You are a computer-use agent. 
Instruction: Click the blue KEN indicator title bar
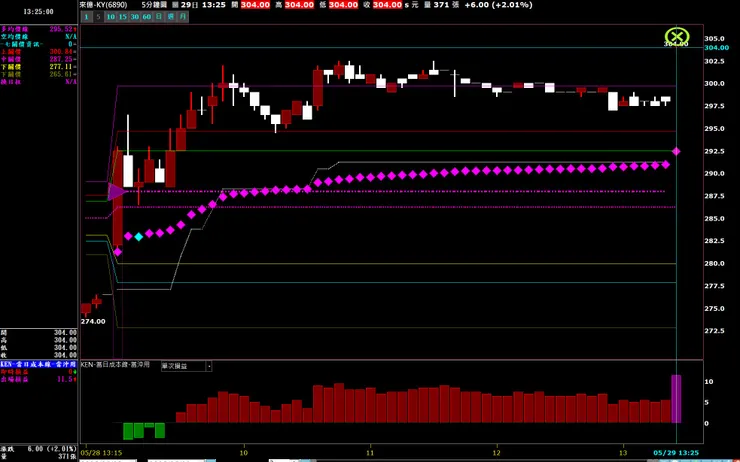click(x=39, y=364)
